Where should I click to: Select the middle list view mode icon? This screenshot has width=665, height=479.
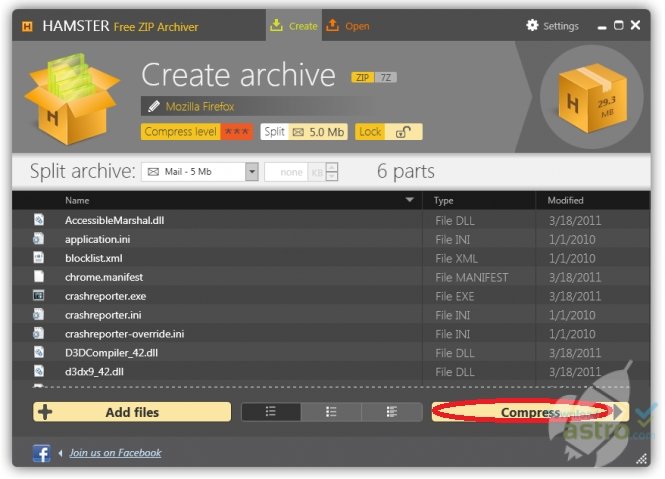(331, 412)
